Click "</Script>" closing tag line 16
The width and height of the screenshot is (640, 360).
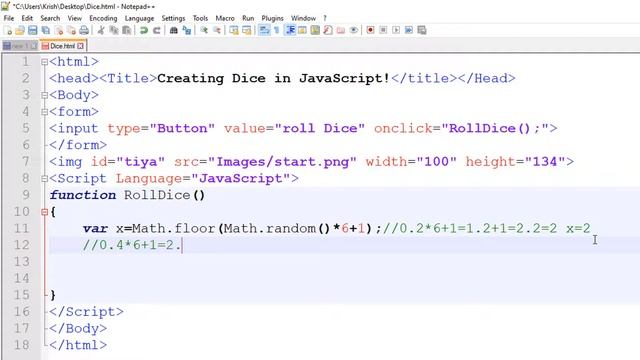click(x=86, y=312)
